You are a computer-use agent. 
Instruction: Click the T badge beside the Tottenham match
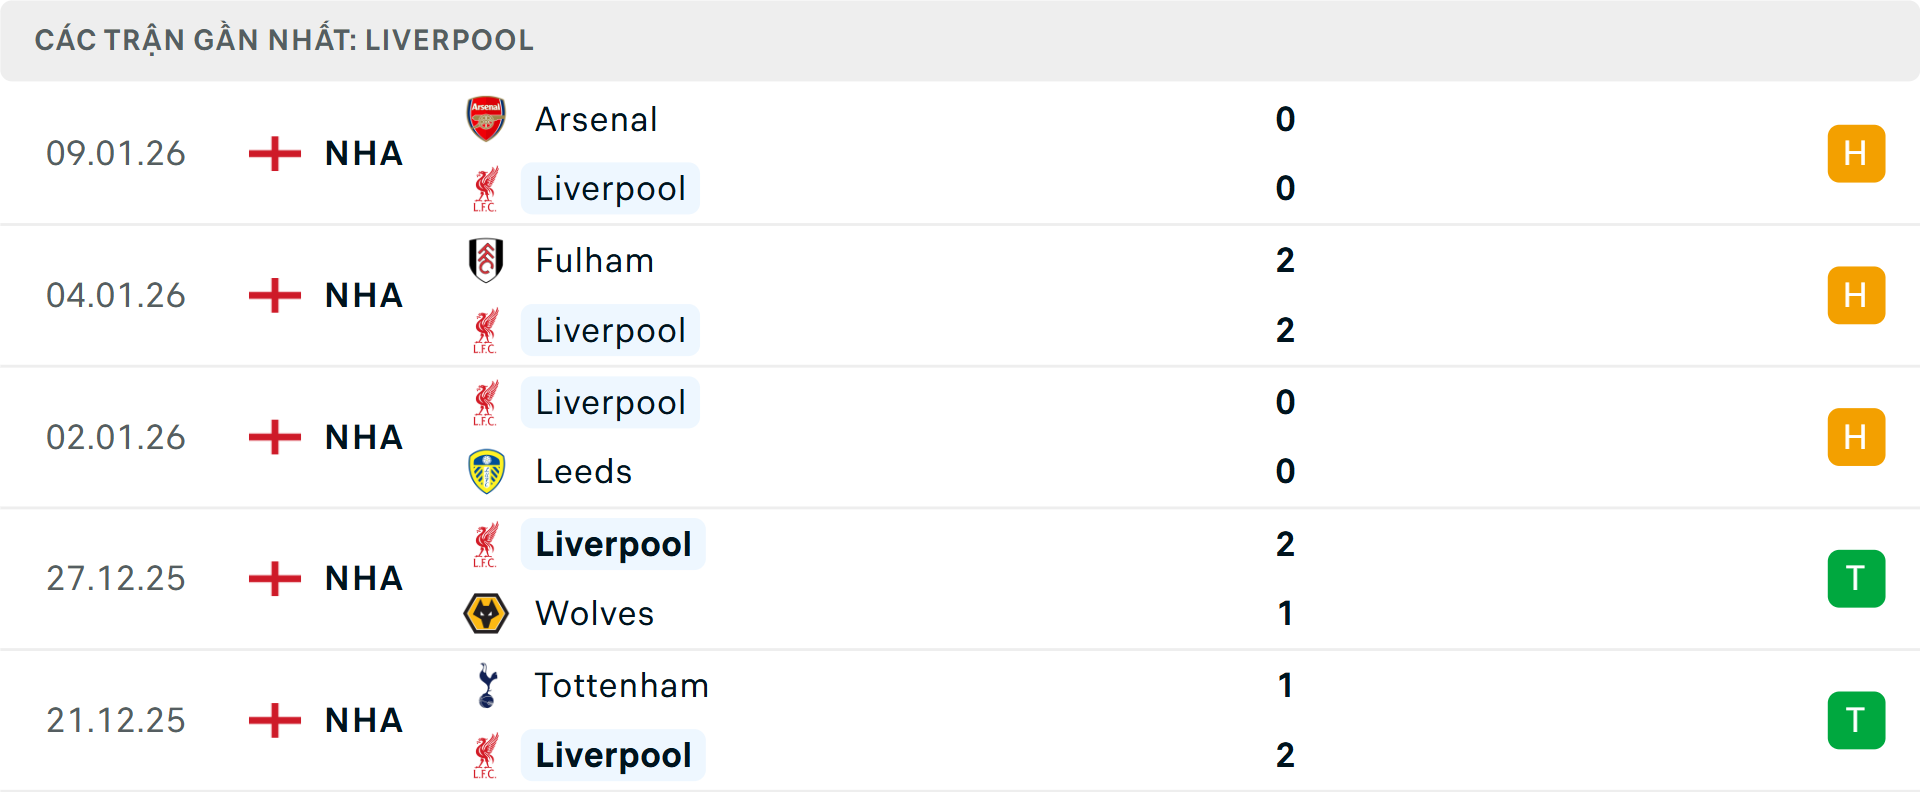pos(1856,720)
